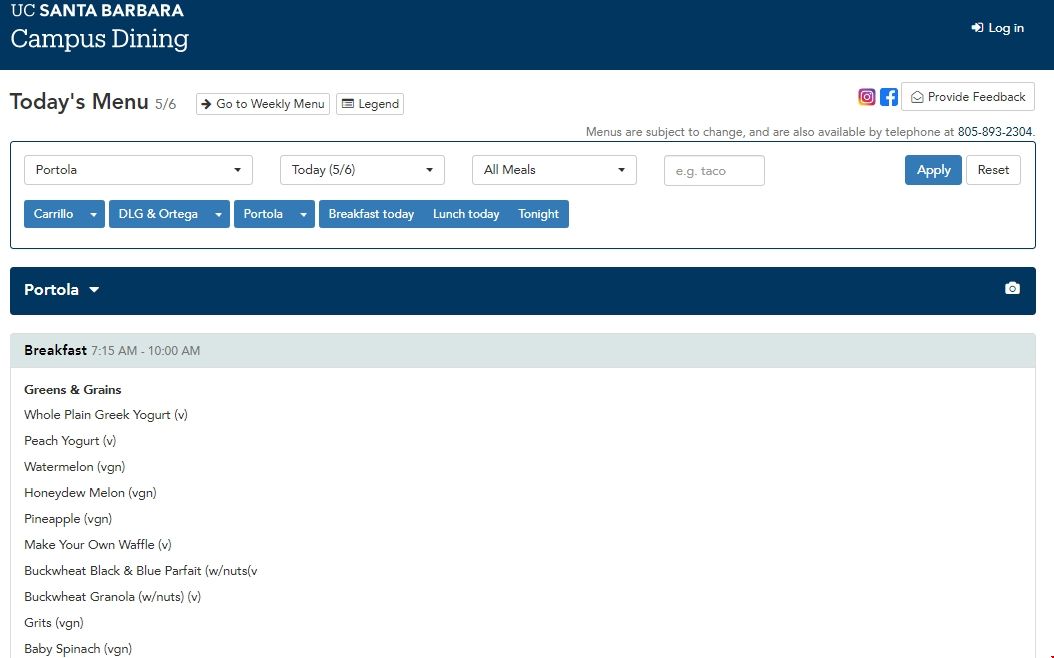Select the Carrillo quick button
The image size is (1054, 658).
53,214
